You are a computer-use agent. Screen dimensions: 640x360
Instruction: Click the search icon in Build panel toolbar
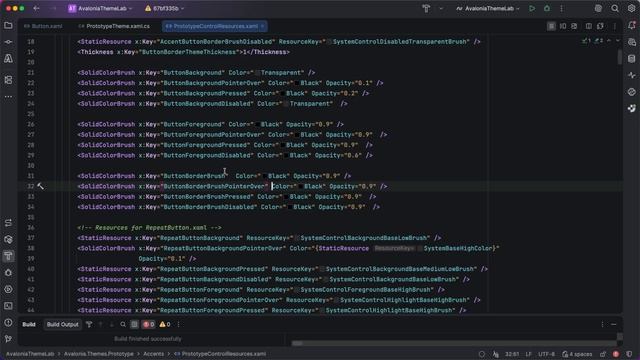pyautogui.click(x=123, y=324)
